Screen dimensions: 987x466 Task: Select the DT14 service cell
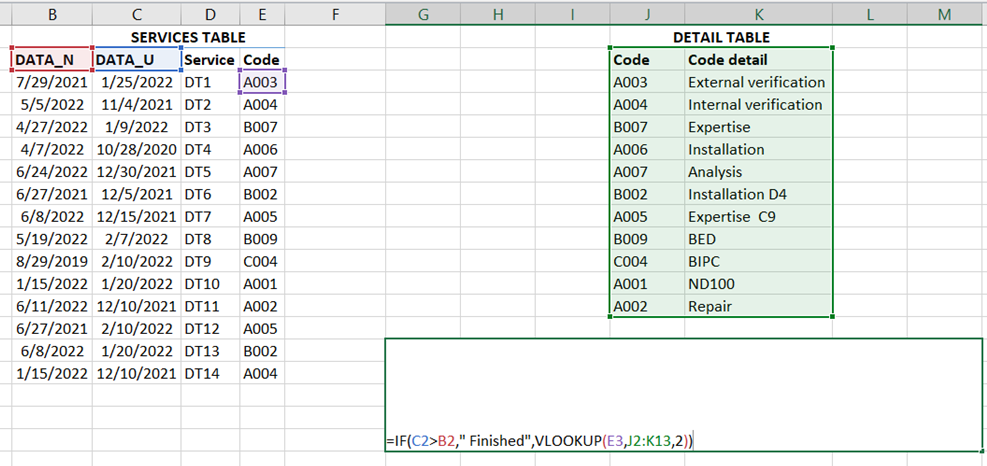[x=210, y=373]
